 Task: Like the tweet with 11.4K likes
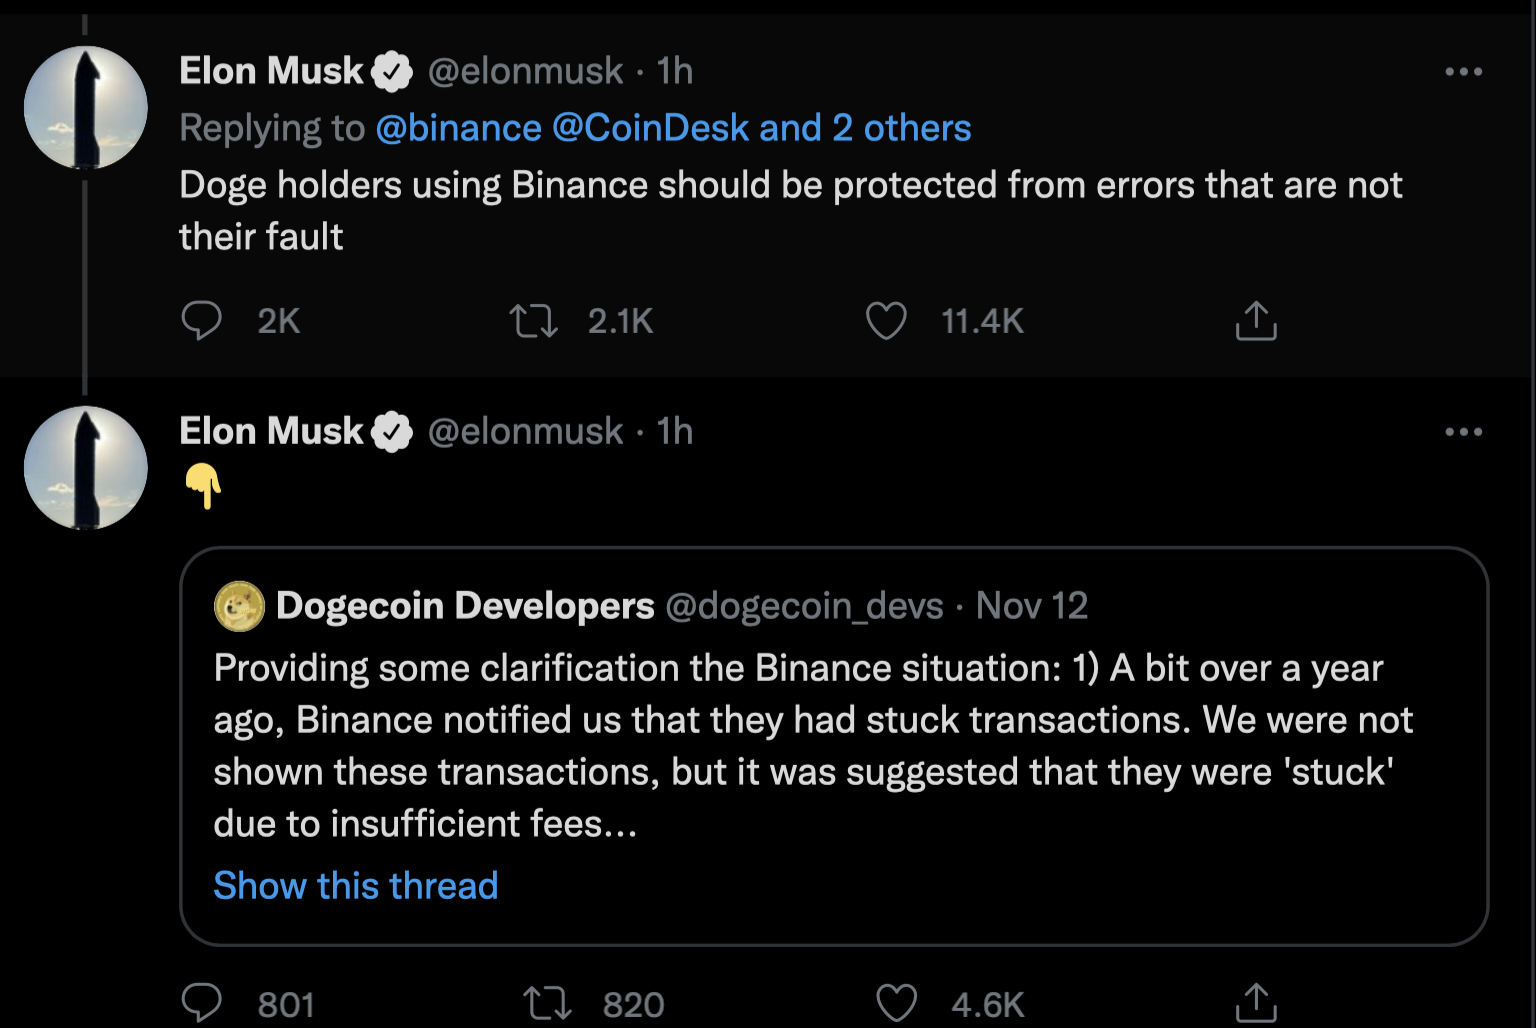[x=886, y=321]
